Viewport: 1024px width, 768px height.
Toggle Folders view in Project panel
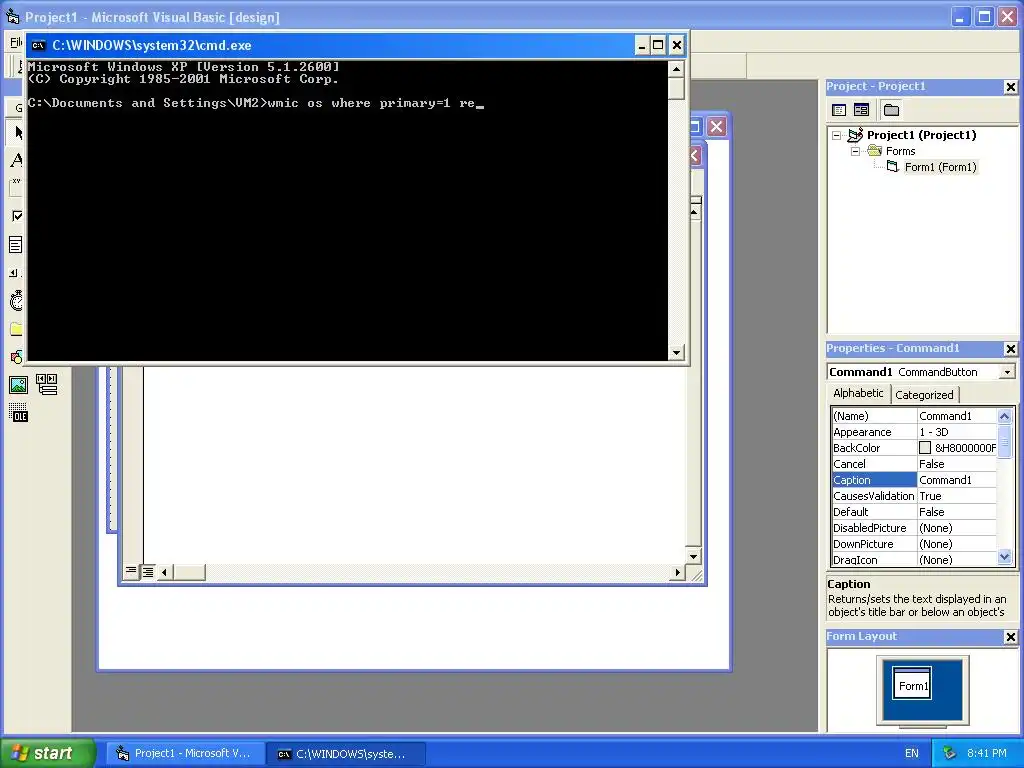click(891, 110)
